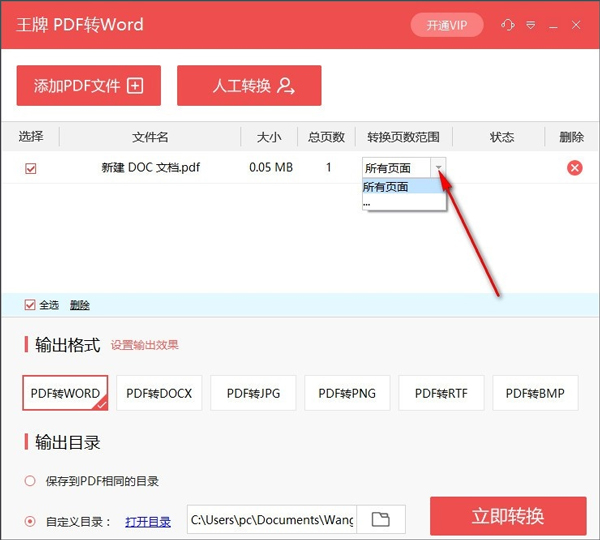
Task: Click file name 新建 DOC 文档.pdf
Action: click(150, 167)
